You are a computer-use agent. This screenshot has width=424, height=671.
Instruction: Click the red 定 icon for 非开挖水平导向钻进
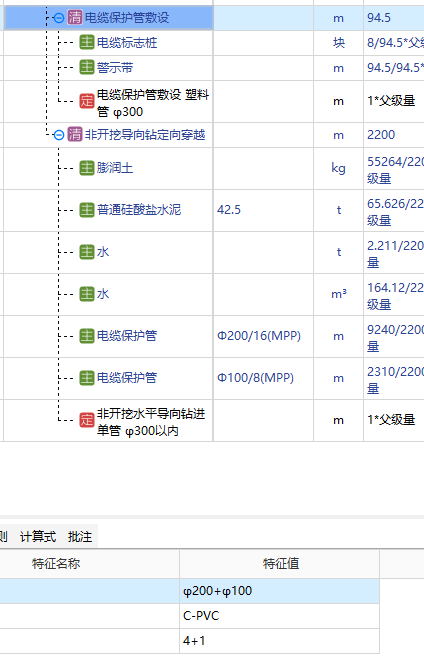[87, 420]
